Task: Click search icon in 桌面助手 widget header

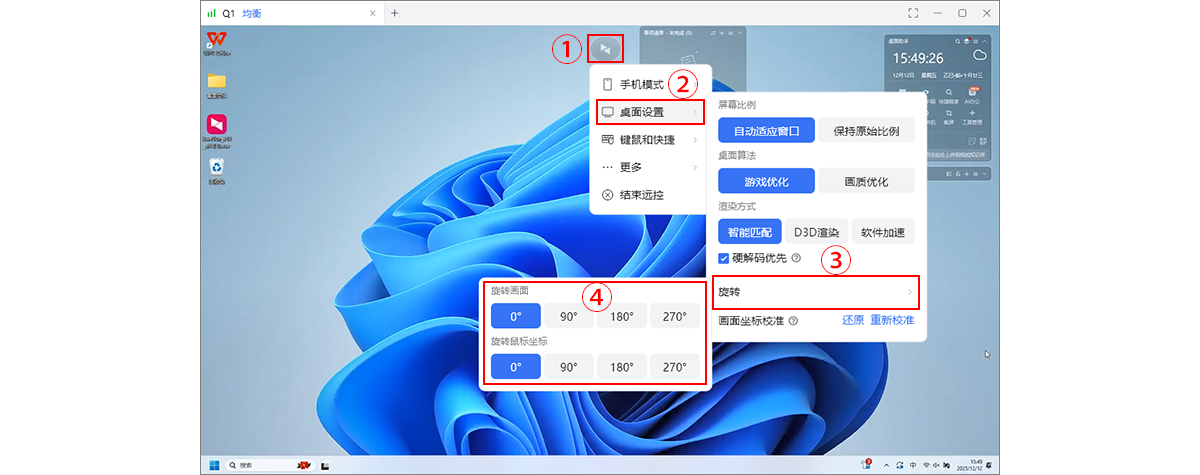Action: (x=957, y=41)
